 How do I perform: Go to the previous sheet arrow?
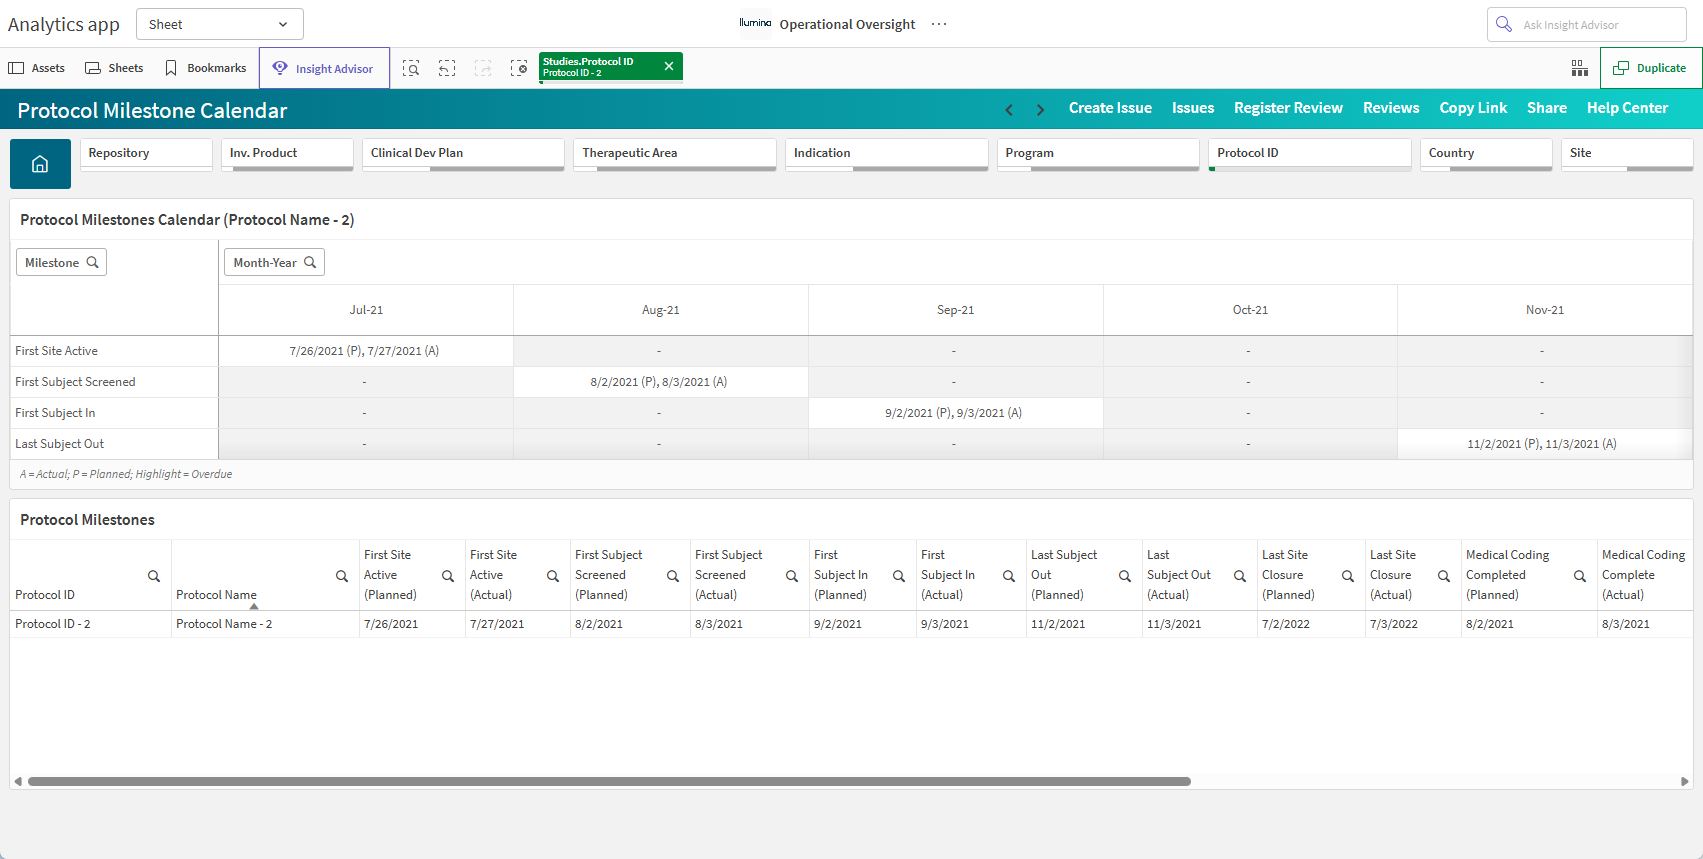(x=1009, y=109)
